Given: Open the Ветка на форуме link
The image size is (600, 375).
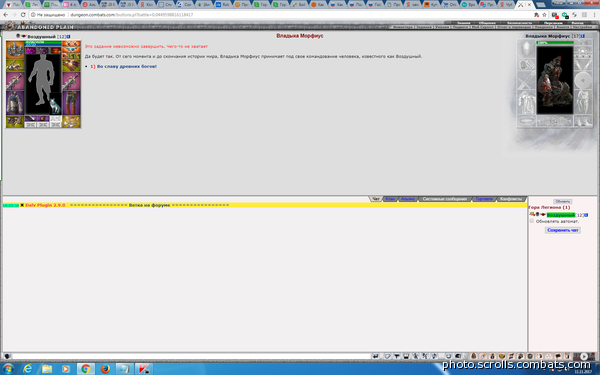Looking at the screenshot, I should click(x=149, y=205).
